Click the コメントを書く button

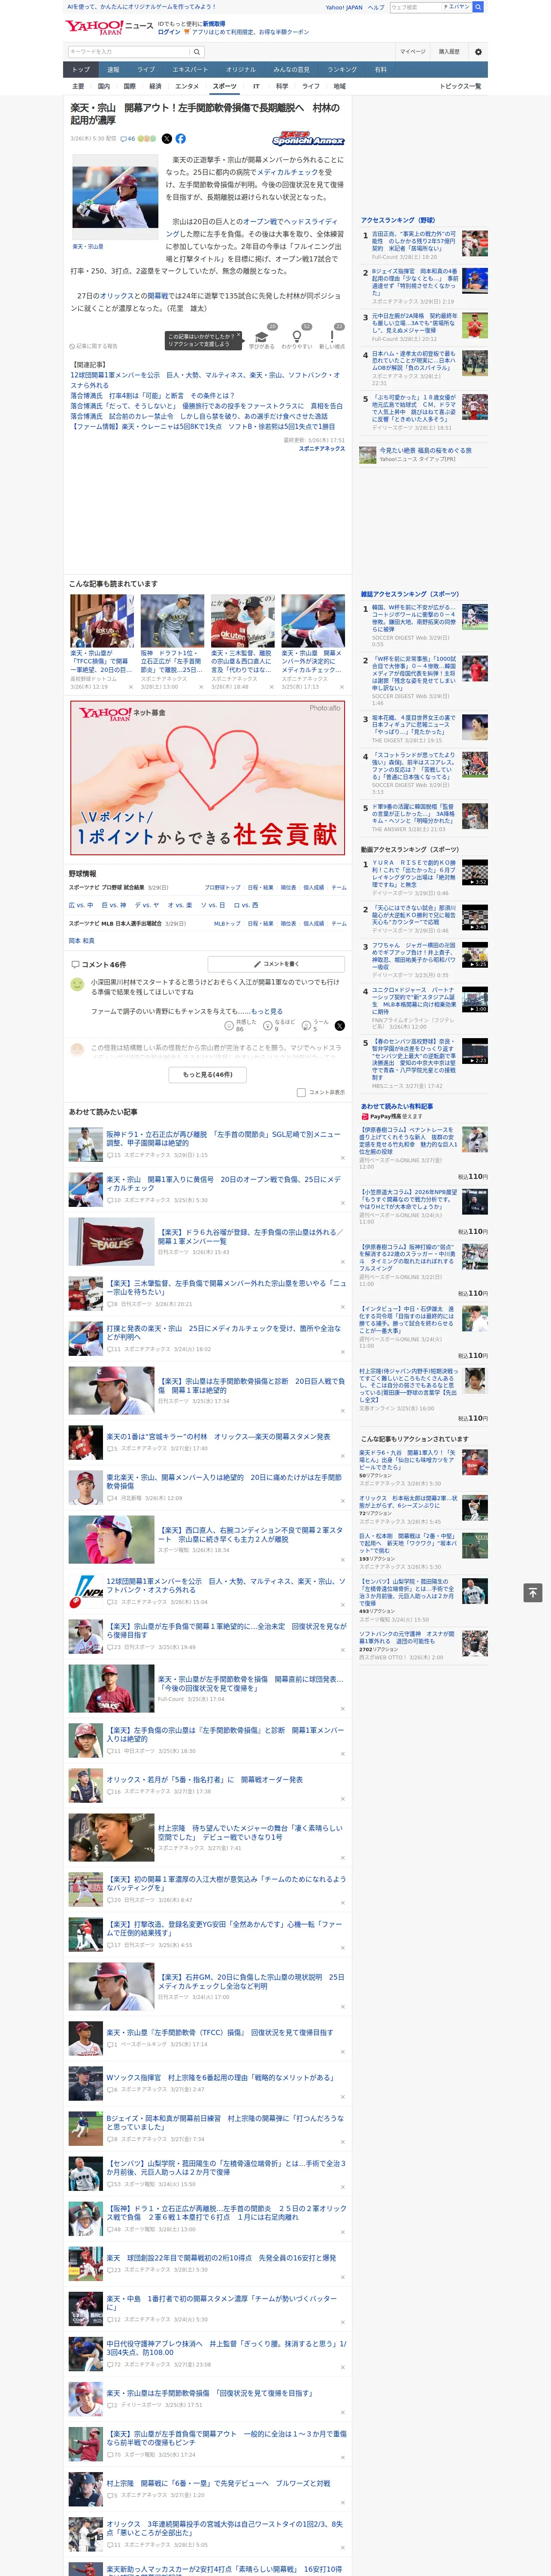pos(275,964)
